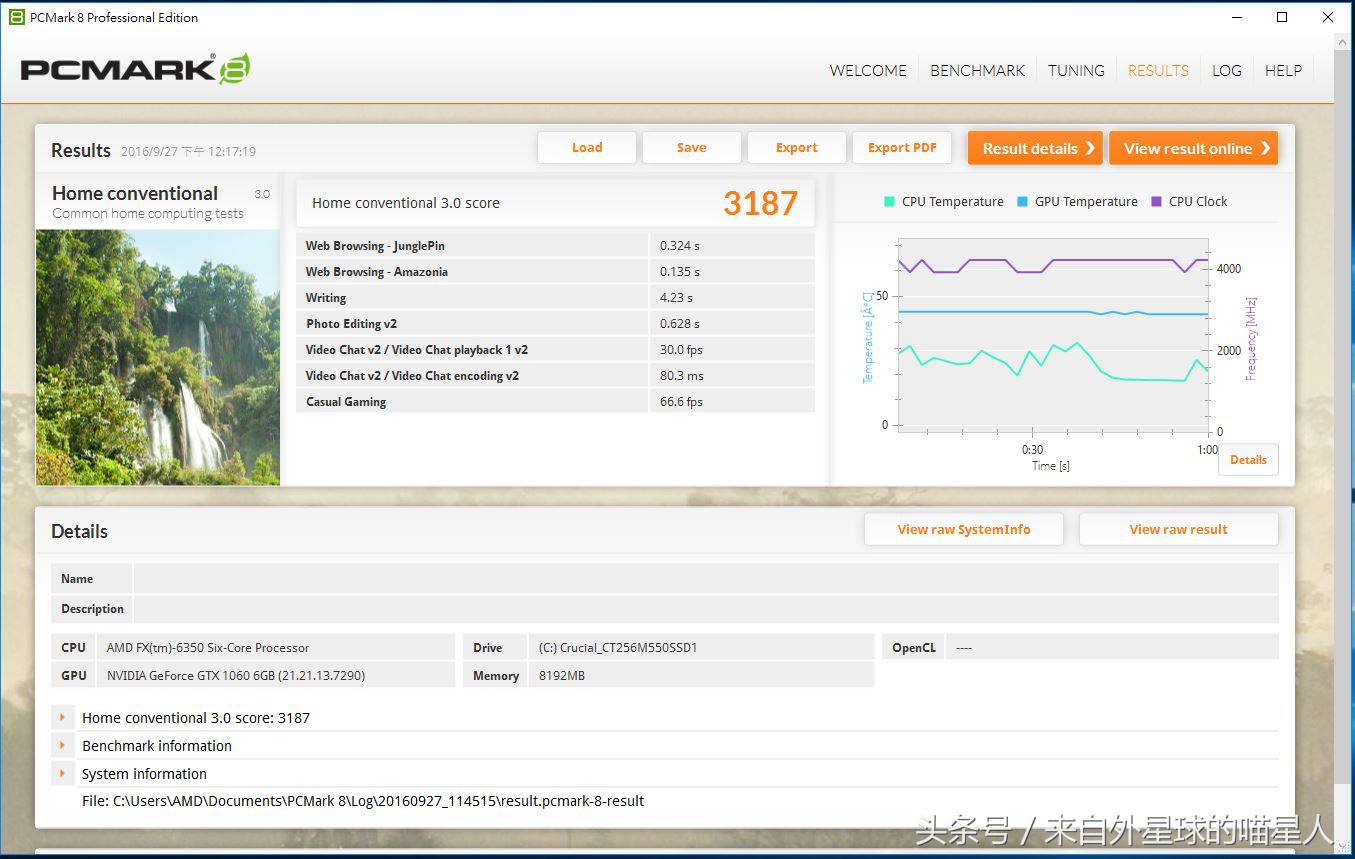Click the waterfall preview image
This screenshot has width=1355, height=859.
[x=157, y=357]
